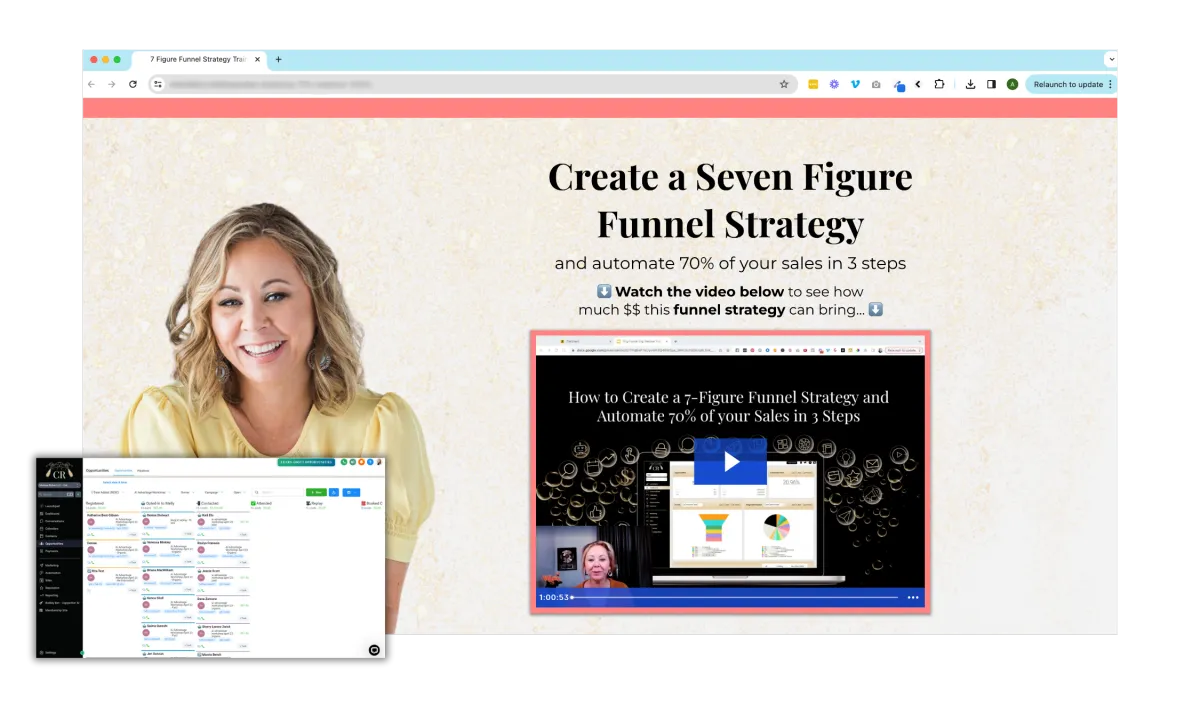Image resolution: width=1200 pixels, height=705 pixels.
Task: Open the chat bubble icon in CRM image
Action: 374,649
